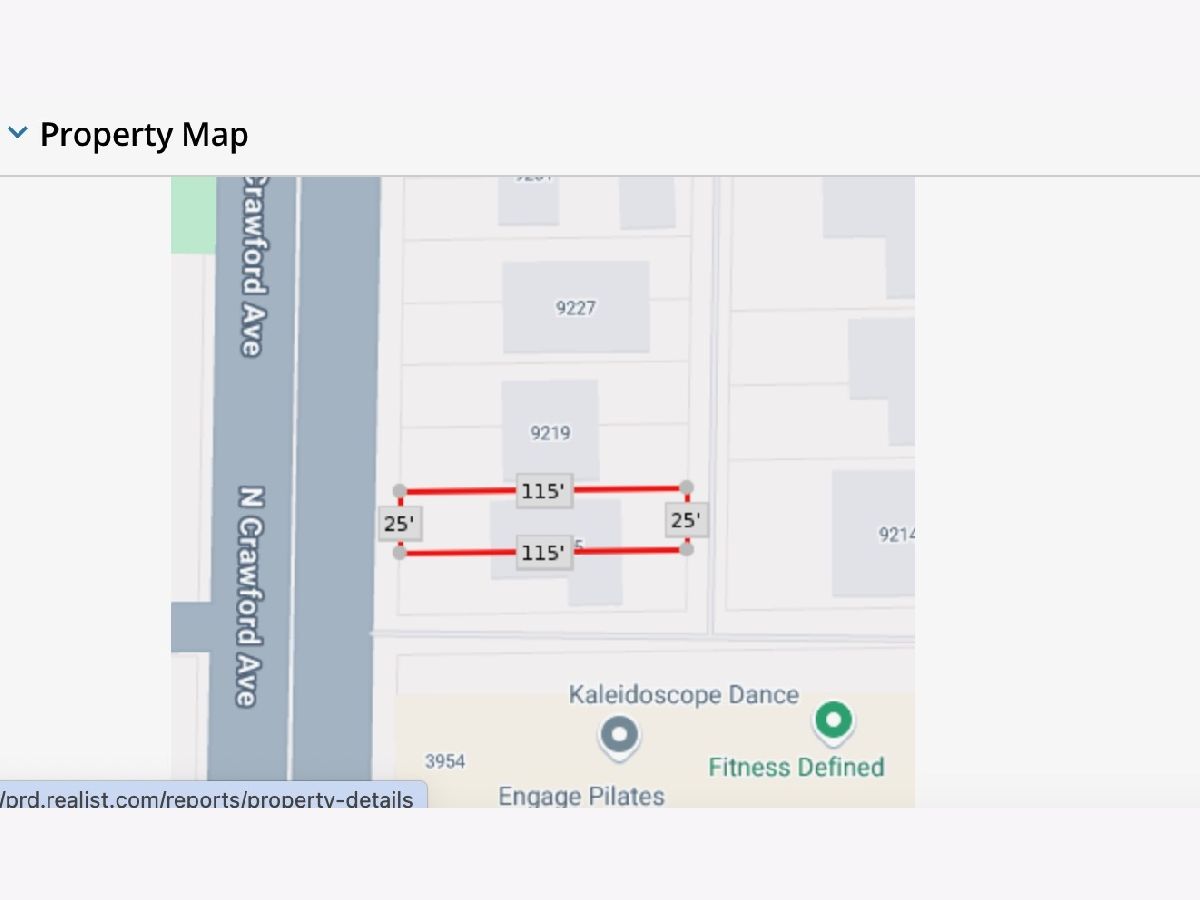Click the building labeled 9227
Screen dimensions: 1200x900
coord(576,307)
